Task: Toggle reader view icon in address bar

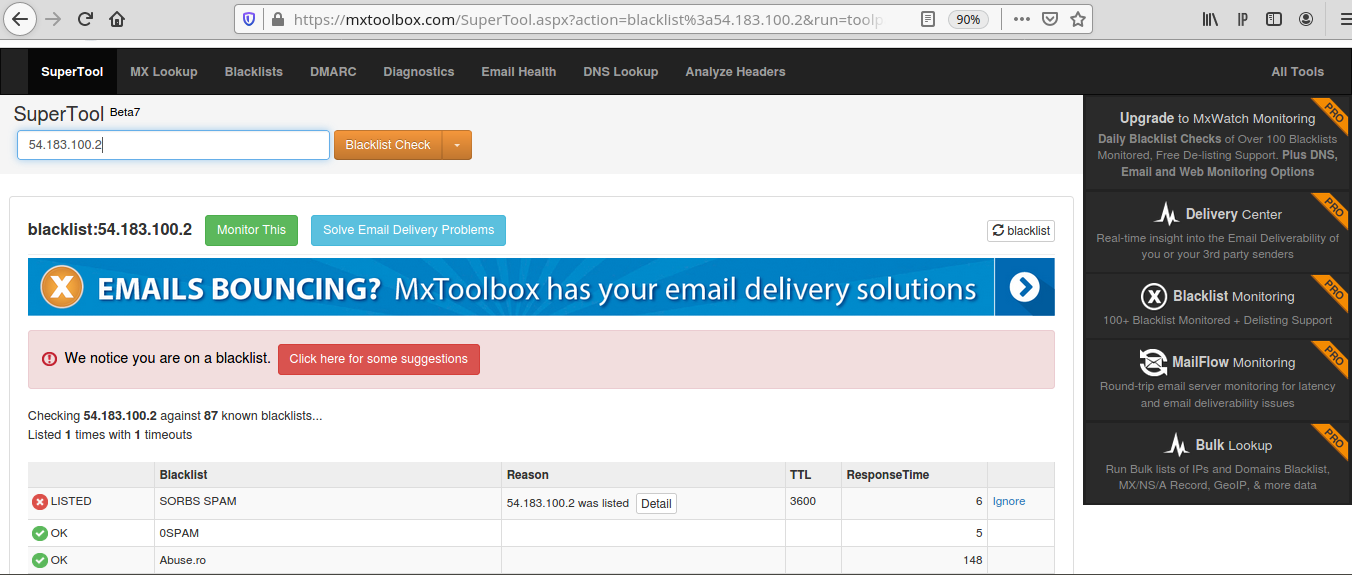Action: coord(928,19)
